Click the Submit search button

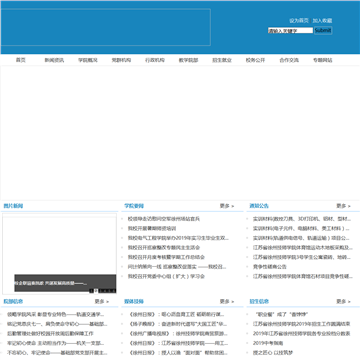[x=323, y=31]
